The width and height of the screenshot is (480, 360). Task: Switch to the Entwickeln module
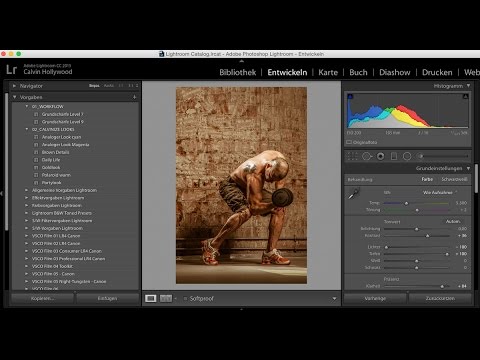tap(287, 72)
